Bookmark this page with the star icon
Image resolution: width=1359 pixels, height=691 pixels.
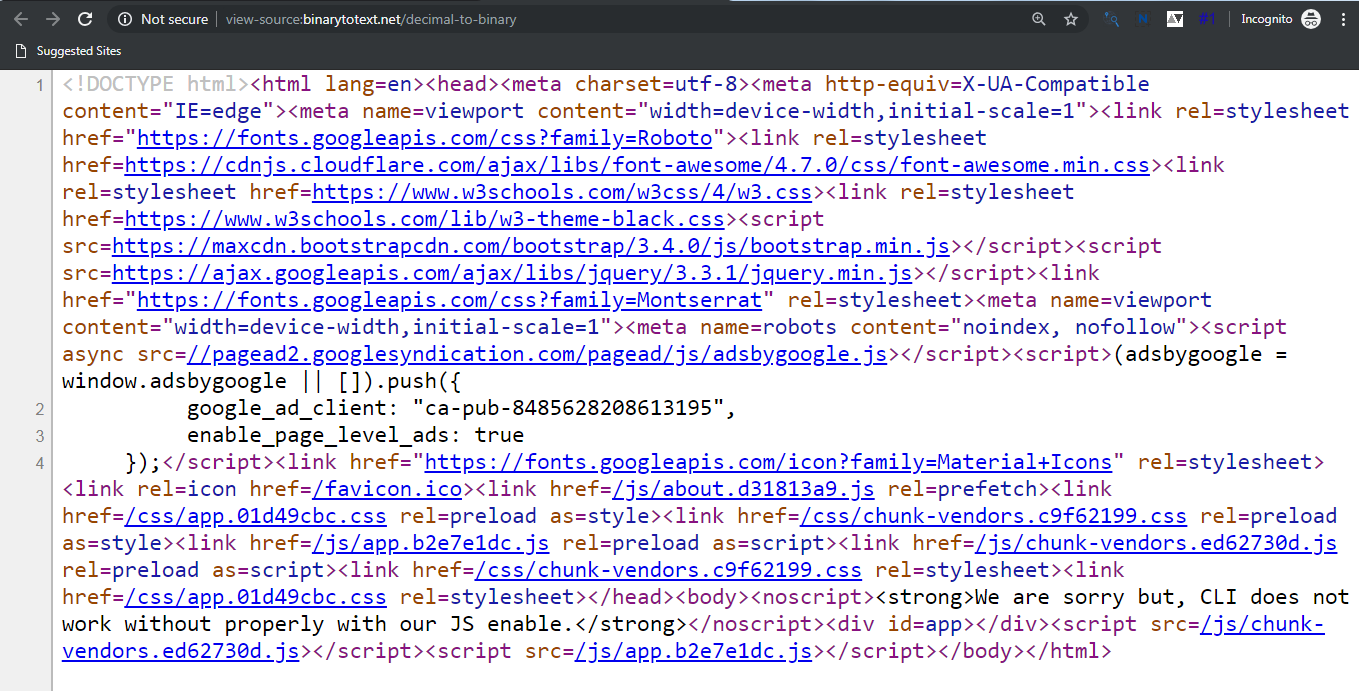point(1071,19)
